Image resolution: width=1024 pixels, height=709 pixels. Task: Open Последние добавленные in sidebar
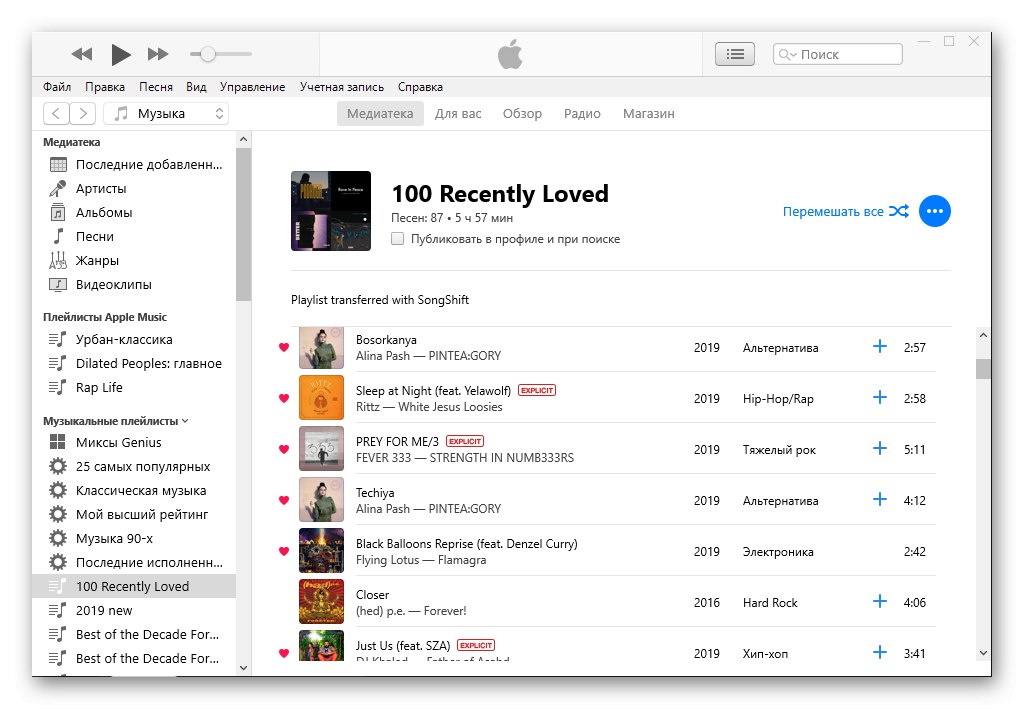click(x=135, y=165)
